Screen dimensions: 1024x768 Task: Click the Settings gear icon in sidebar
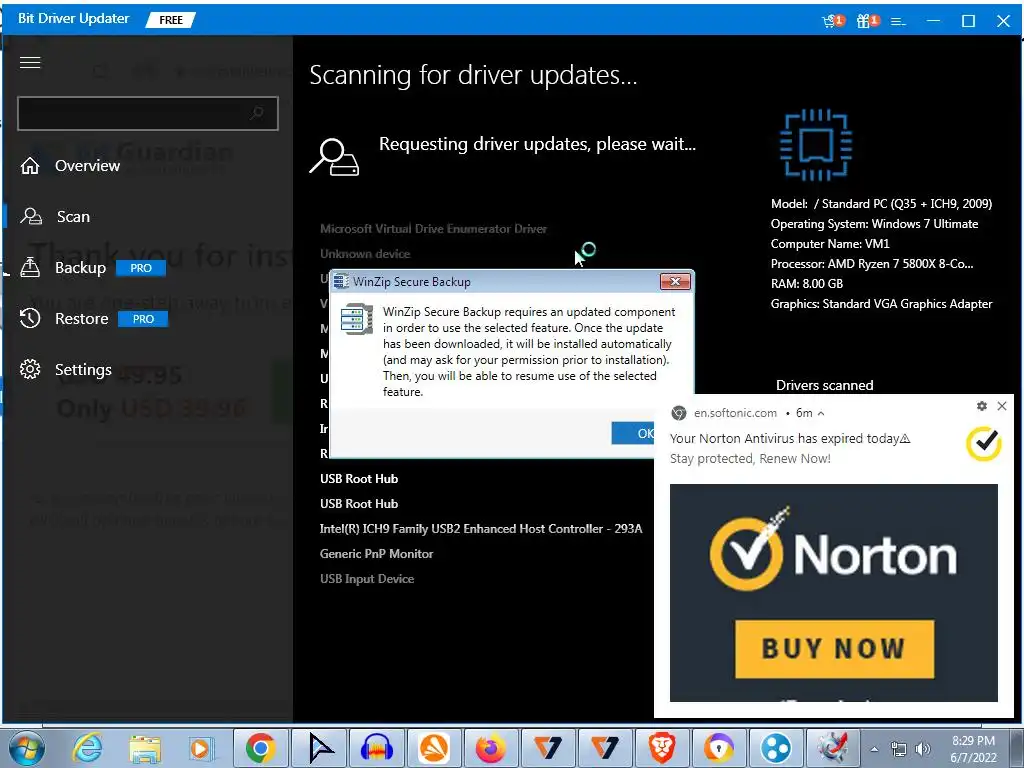click(30, 369)
